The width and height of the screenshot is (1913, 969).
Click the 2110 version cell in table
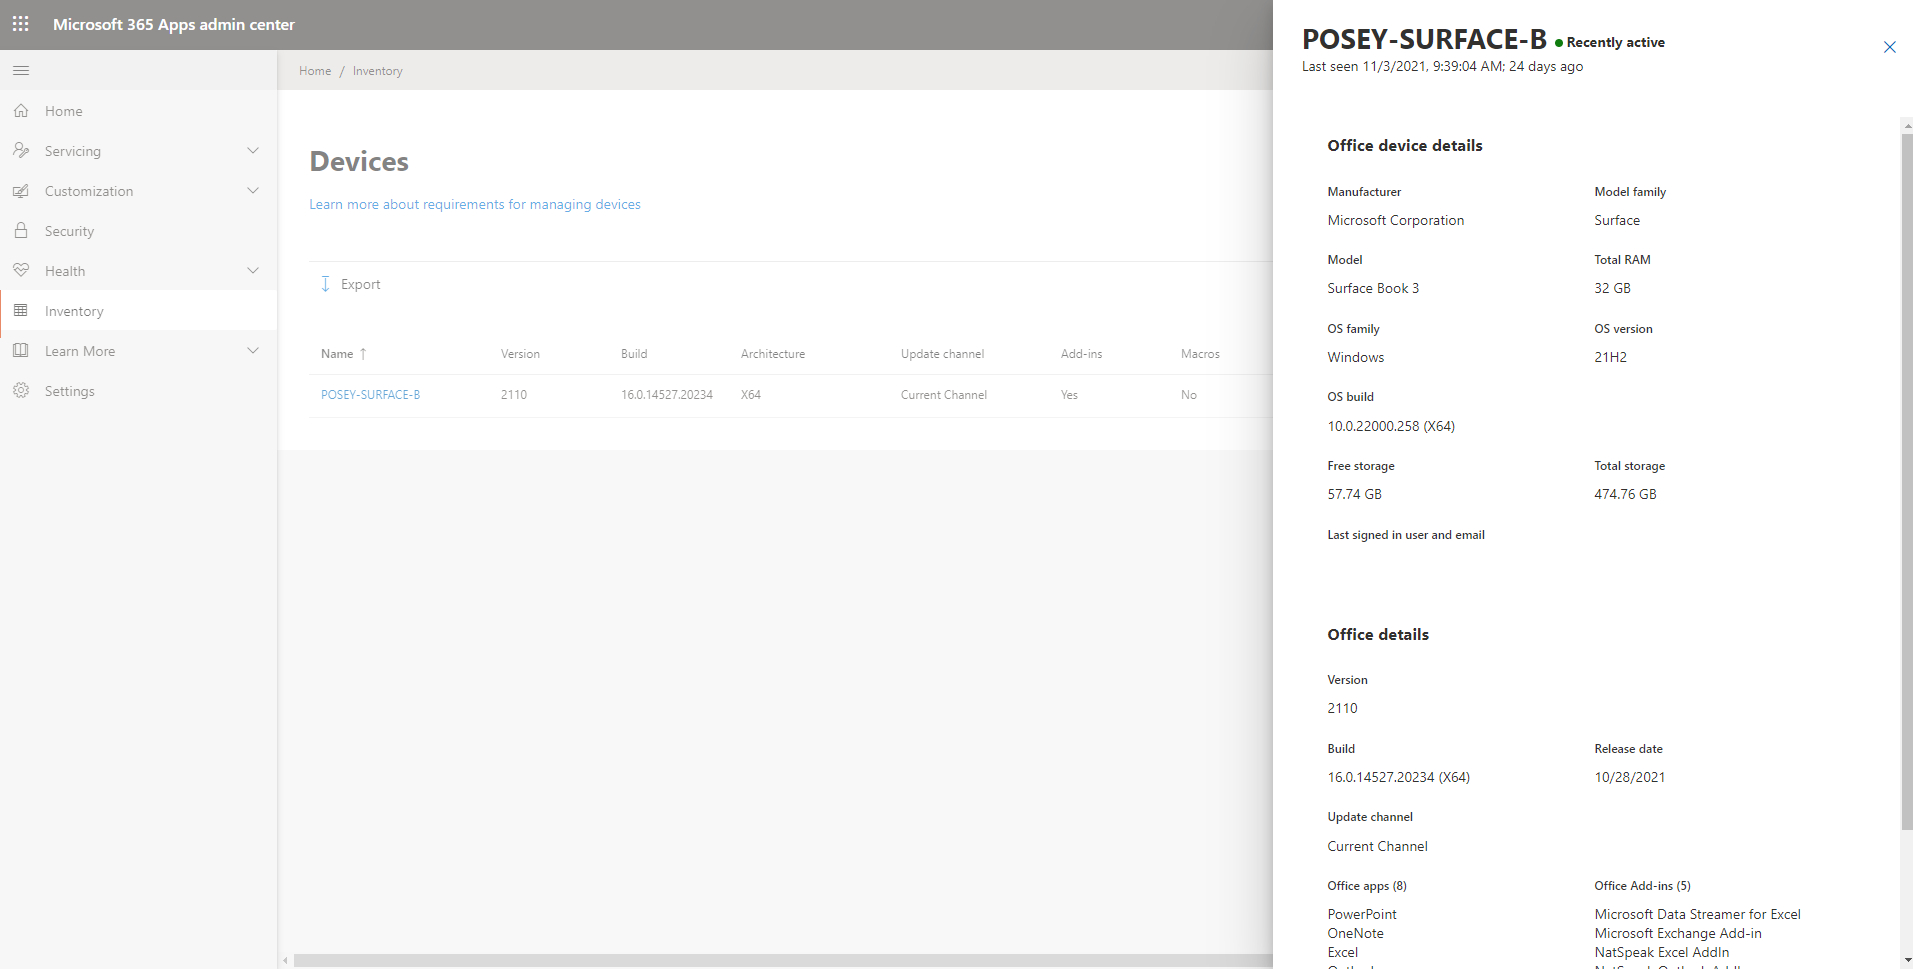(x=514, y=395)
